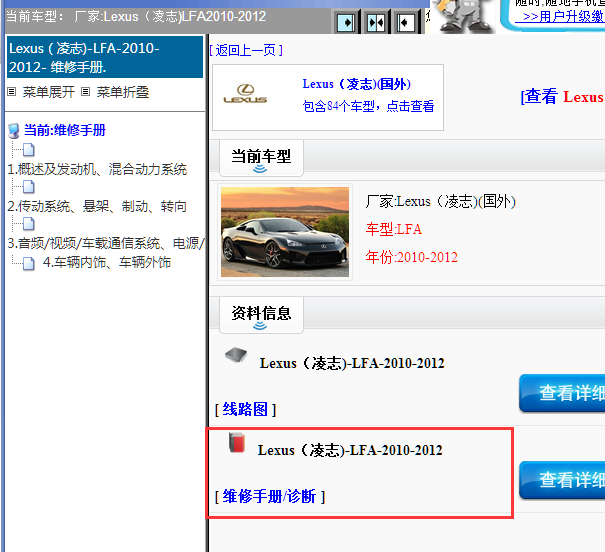Click 菜单展开 to expand menu
This screenshot has height=552, width=605.
click(x=49, y=92)
